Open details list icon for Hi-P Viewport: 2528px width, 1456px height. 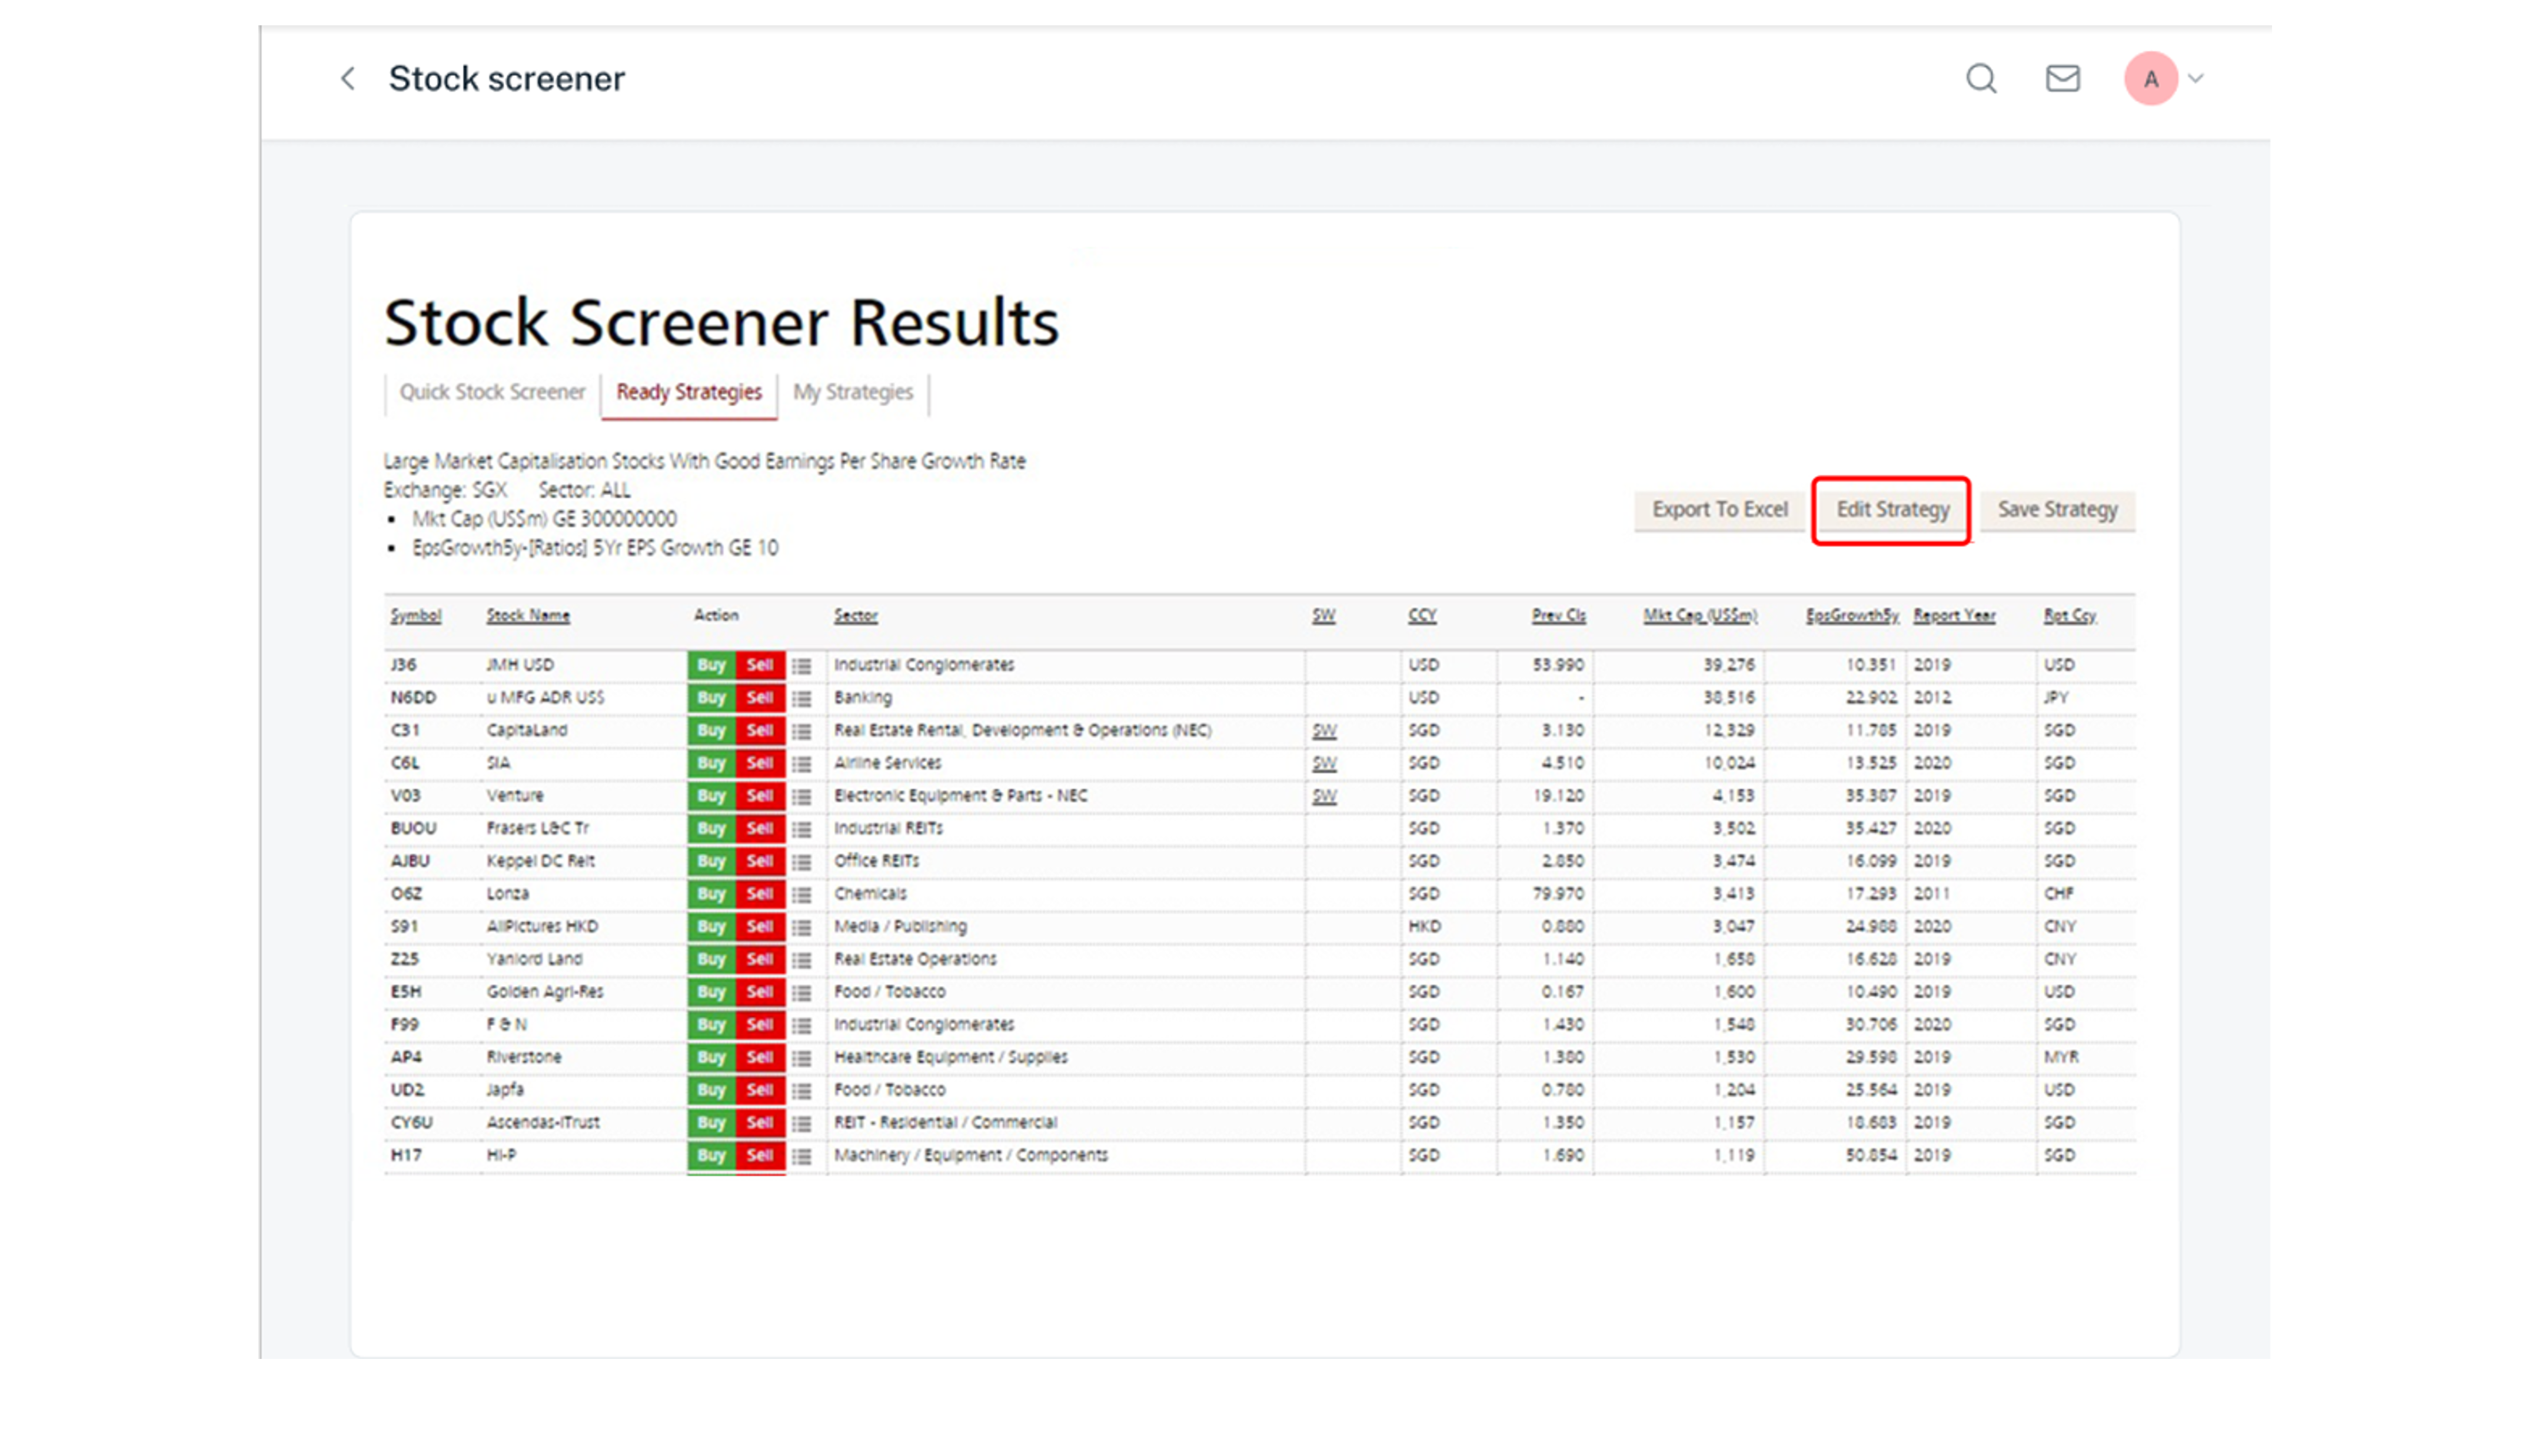coord(801,1157)
